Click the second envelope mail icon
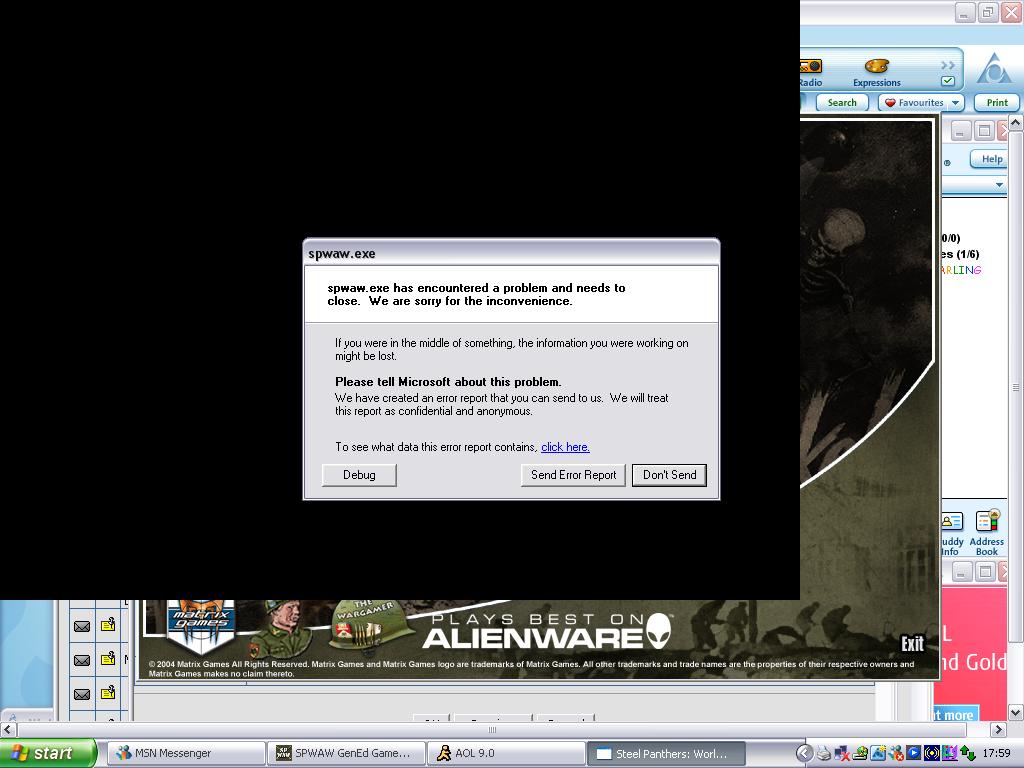 click(x=82, y=660)
